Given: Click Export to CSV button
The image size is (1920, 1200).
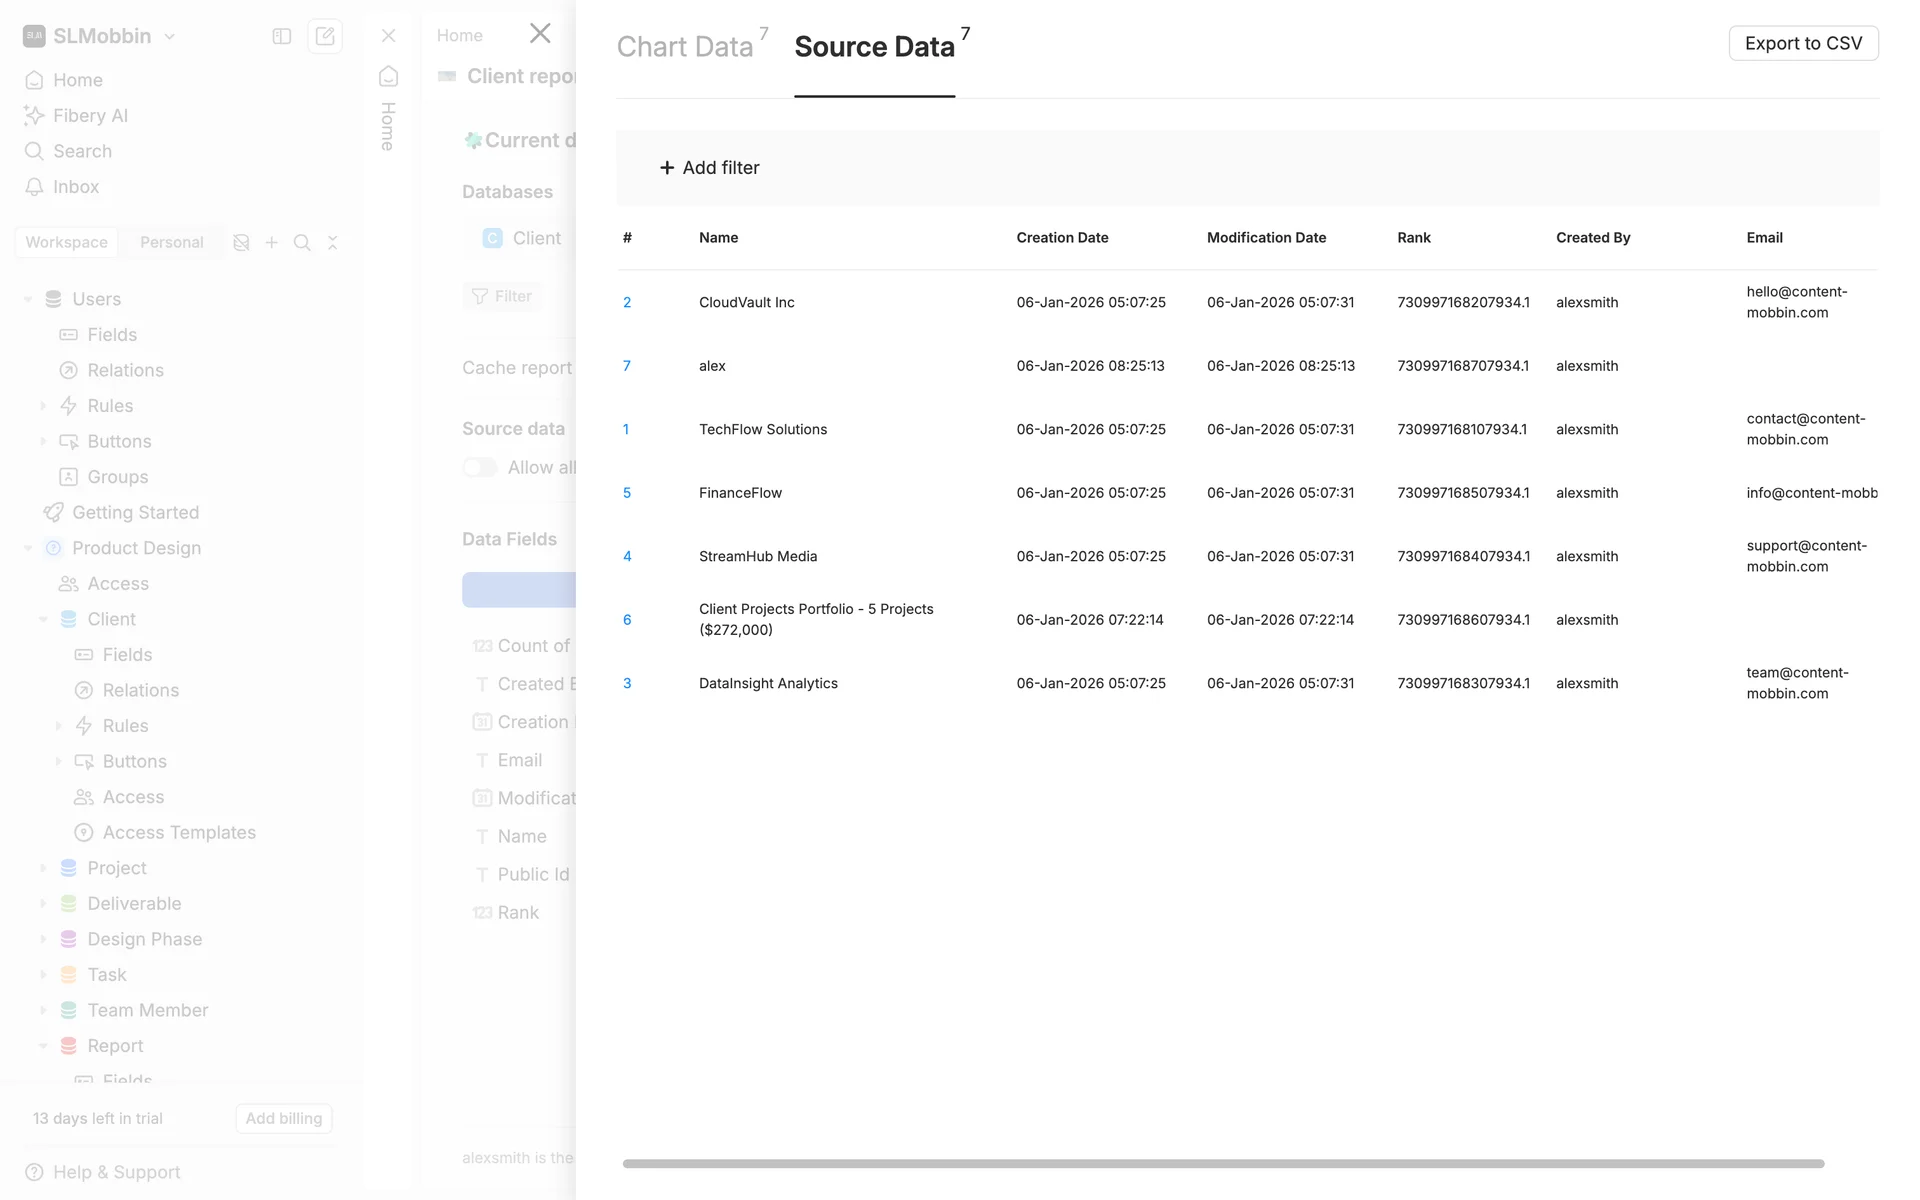Looking at the screenshot, I should coord(1802,43).
